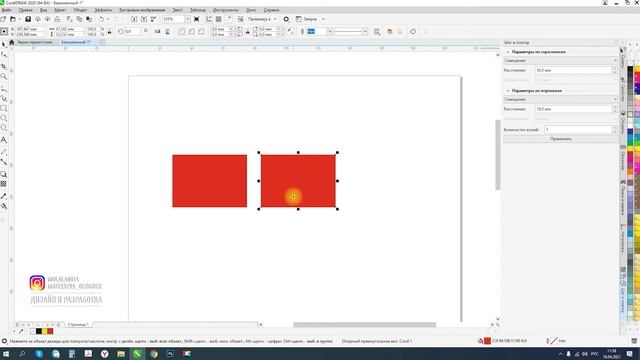Select the Color Eyedropper tool
640x360 pixels.
click(x=4, y=196)
